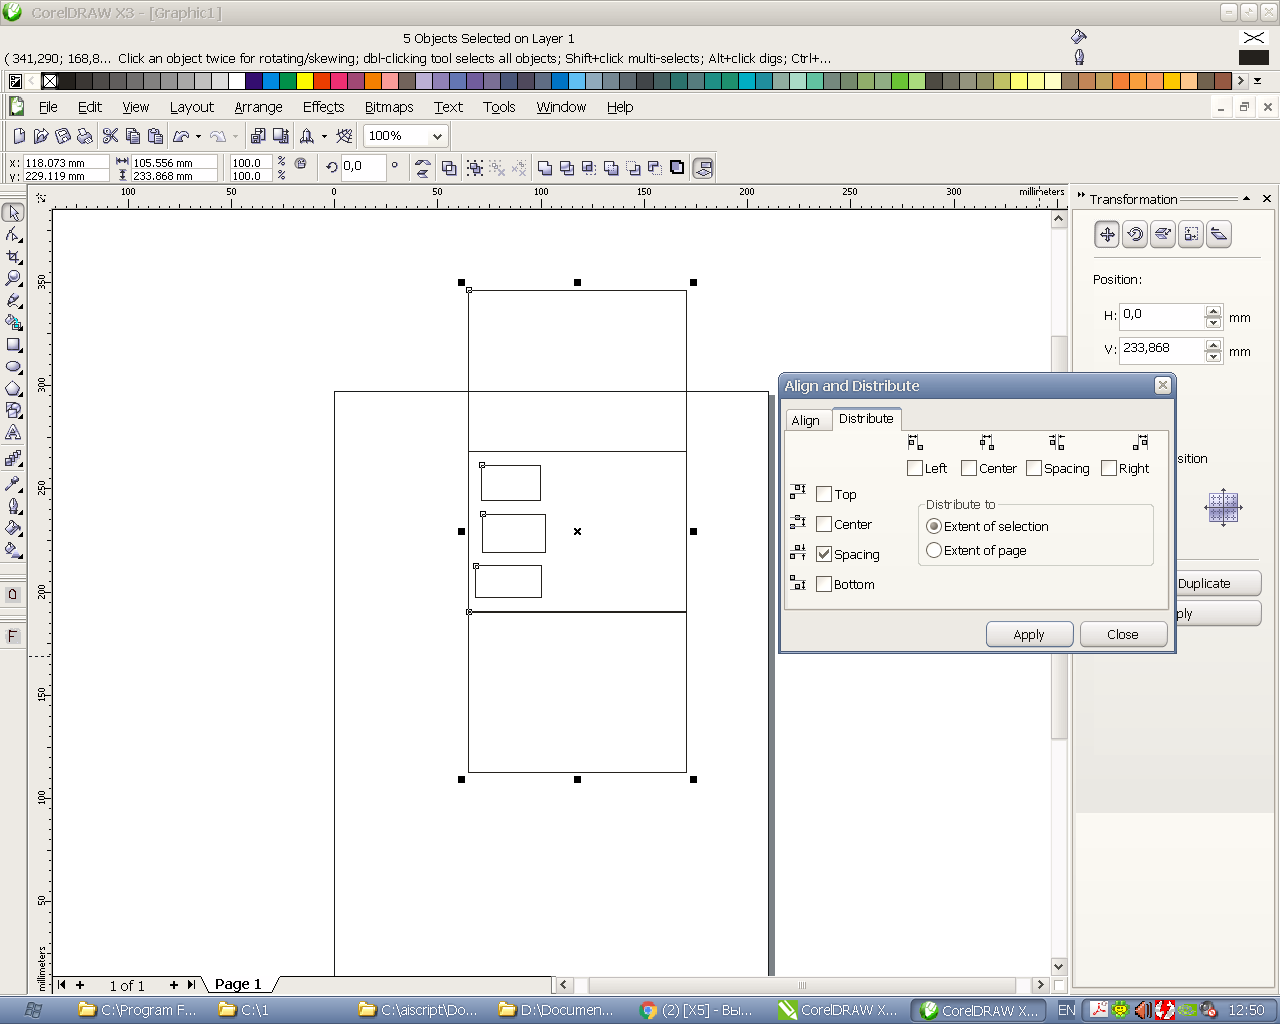Click Apply in Align and Distribute
This screenshot has width=1280, height=1024.
pos(1029,634)
